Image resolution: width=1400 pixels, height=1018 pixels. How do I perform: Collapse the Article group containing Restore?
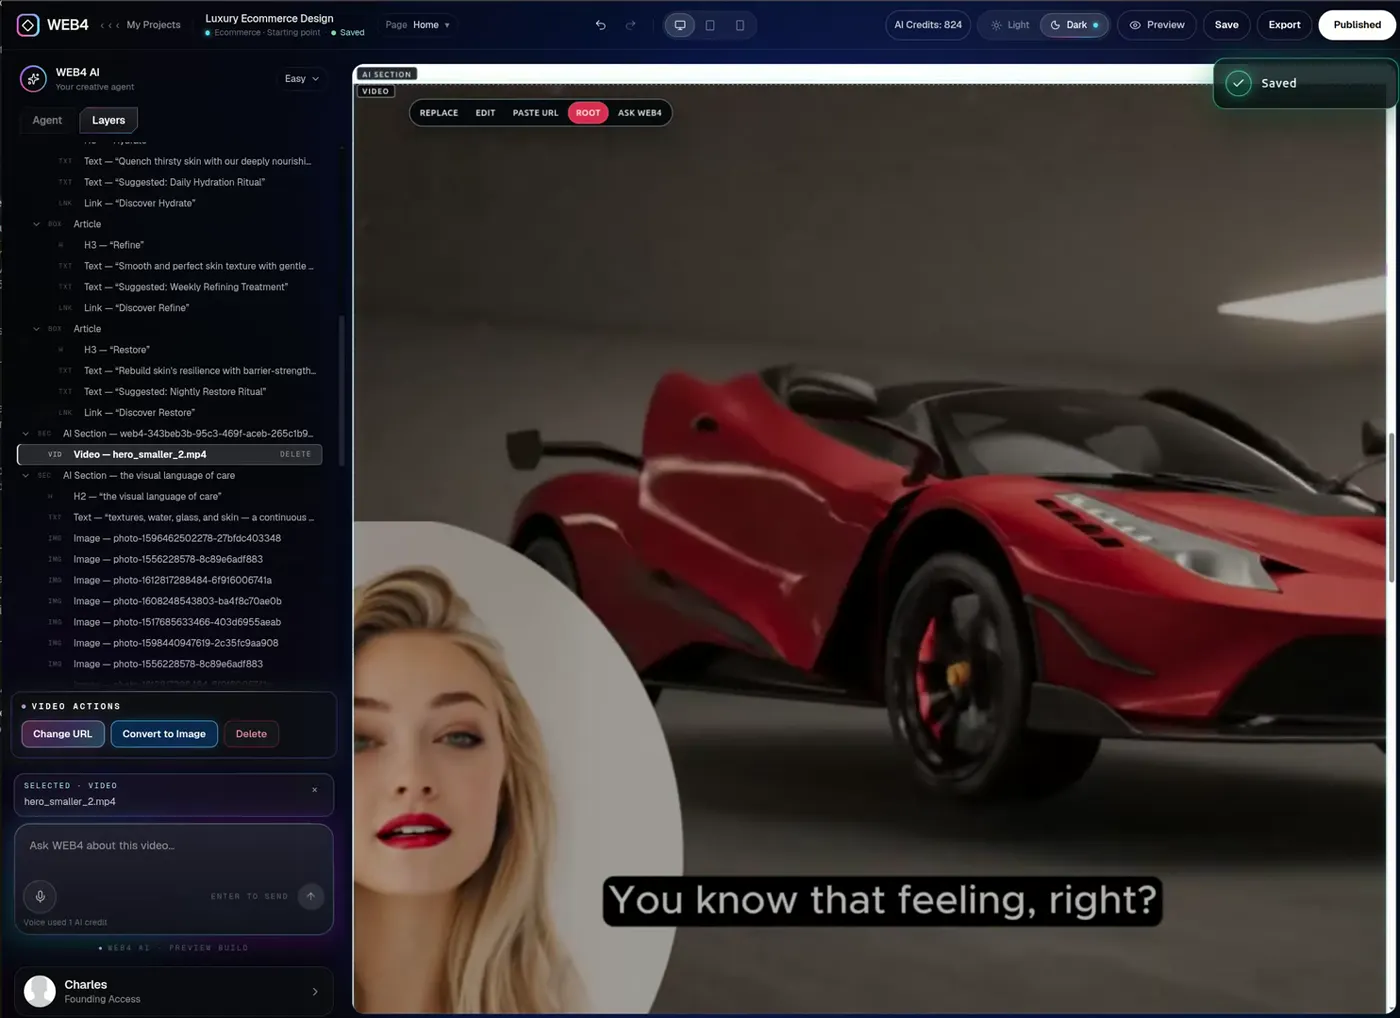[37, 329]
